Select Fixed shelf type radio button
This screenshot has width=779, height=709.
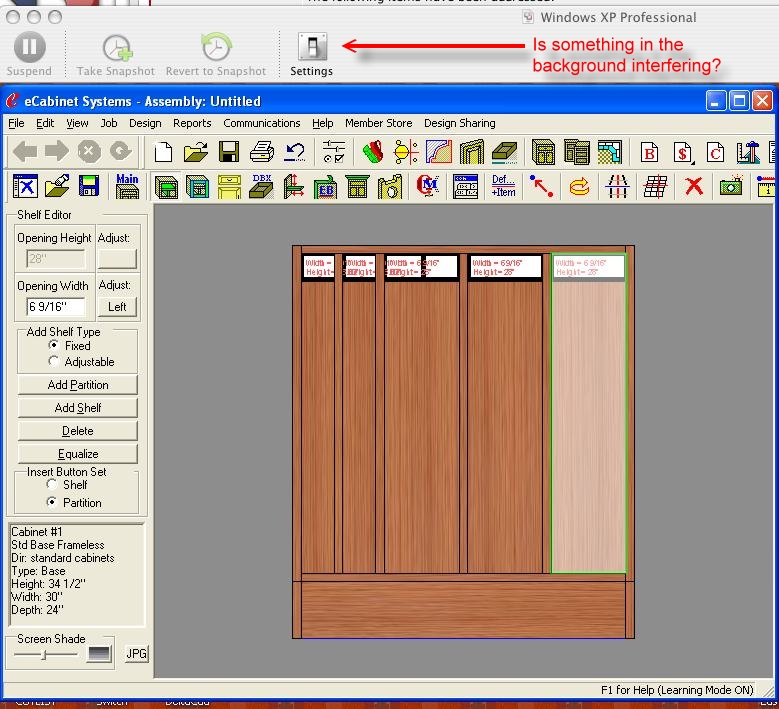coord(54,345)
